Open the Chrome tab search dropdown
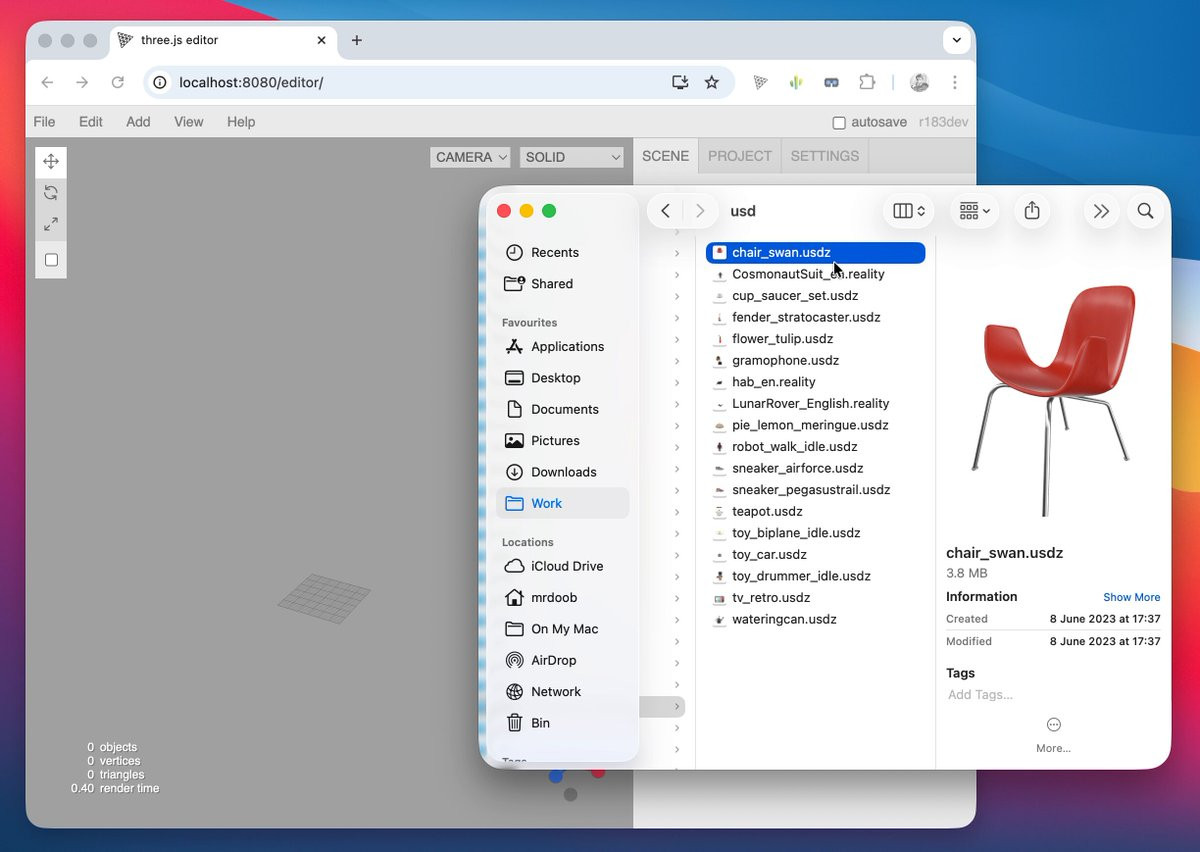 tap(957, 40)
